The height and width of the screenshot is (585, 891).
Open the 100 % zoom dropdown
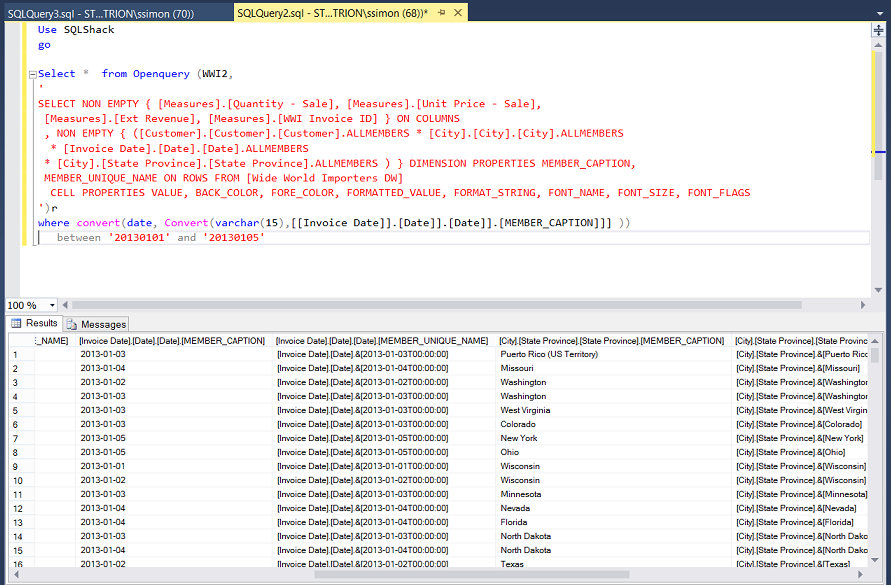click(x=54, y=305)
